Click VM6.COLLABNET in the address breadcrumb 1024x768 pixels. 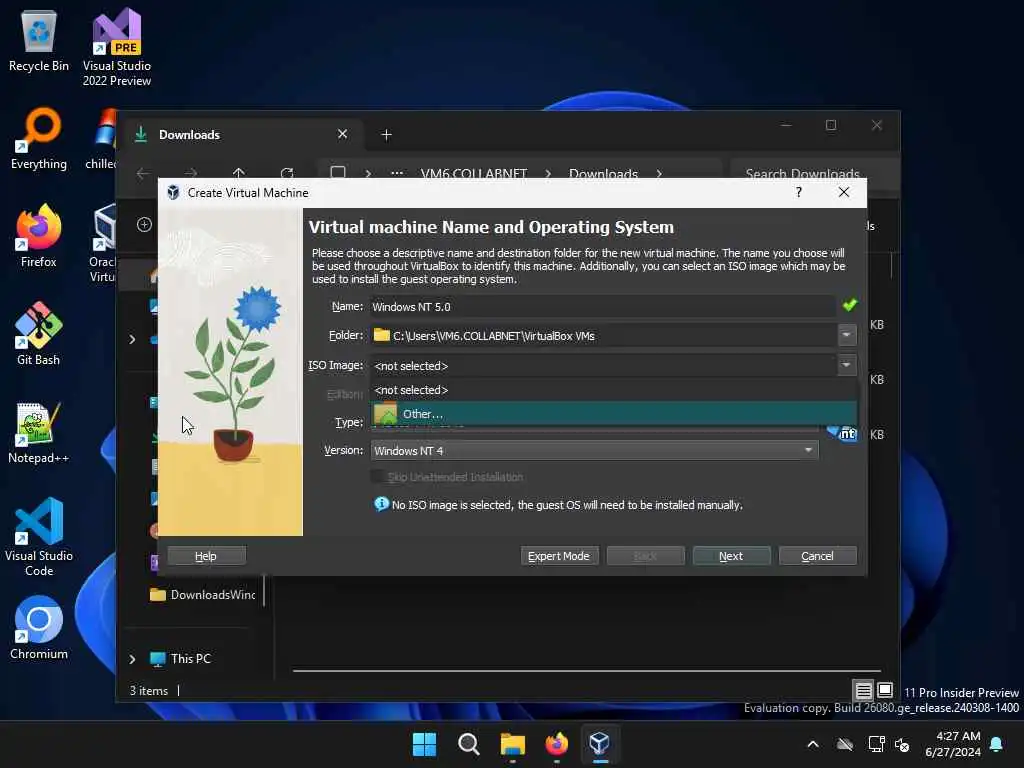pos(473,174)
